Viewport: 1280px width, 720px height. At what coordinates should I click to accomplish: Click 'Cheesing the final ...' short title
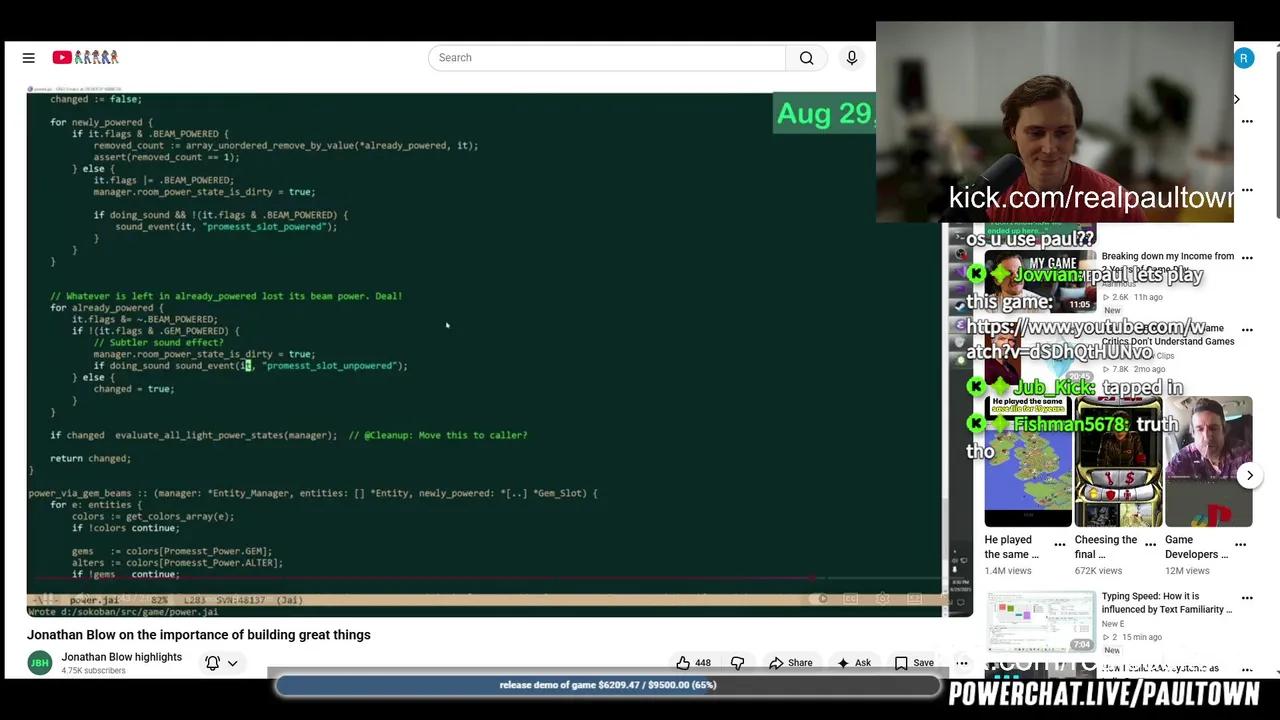[x=1106, y=547]
